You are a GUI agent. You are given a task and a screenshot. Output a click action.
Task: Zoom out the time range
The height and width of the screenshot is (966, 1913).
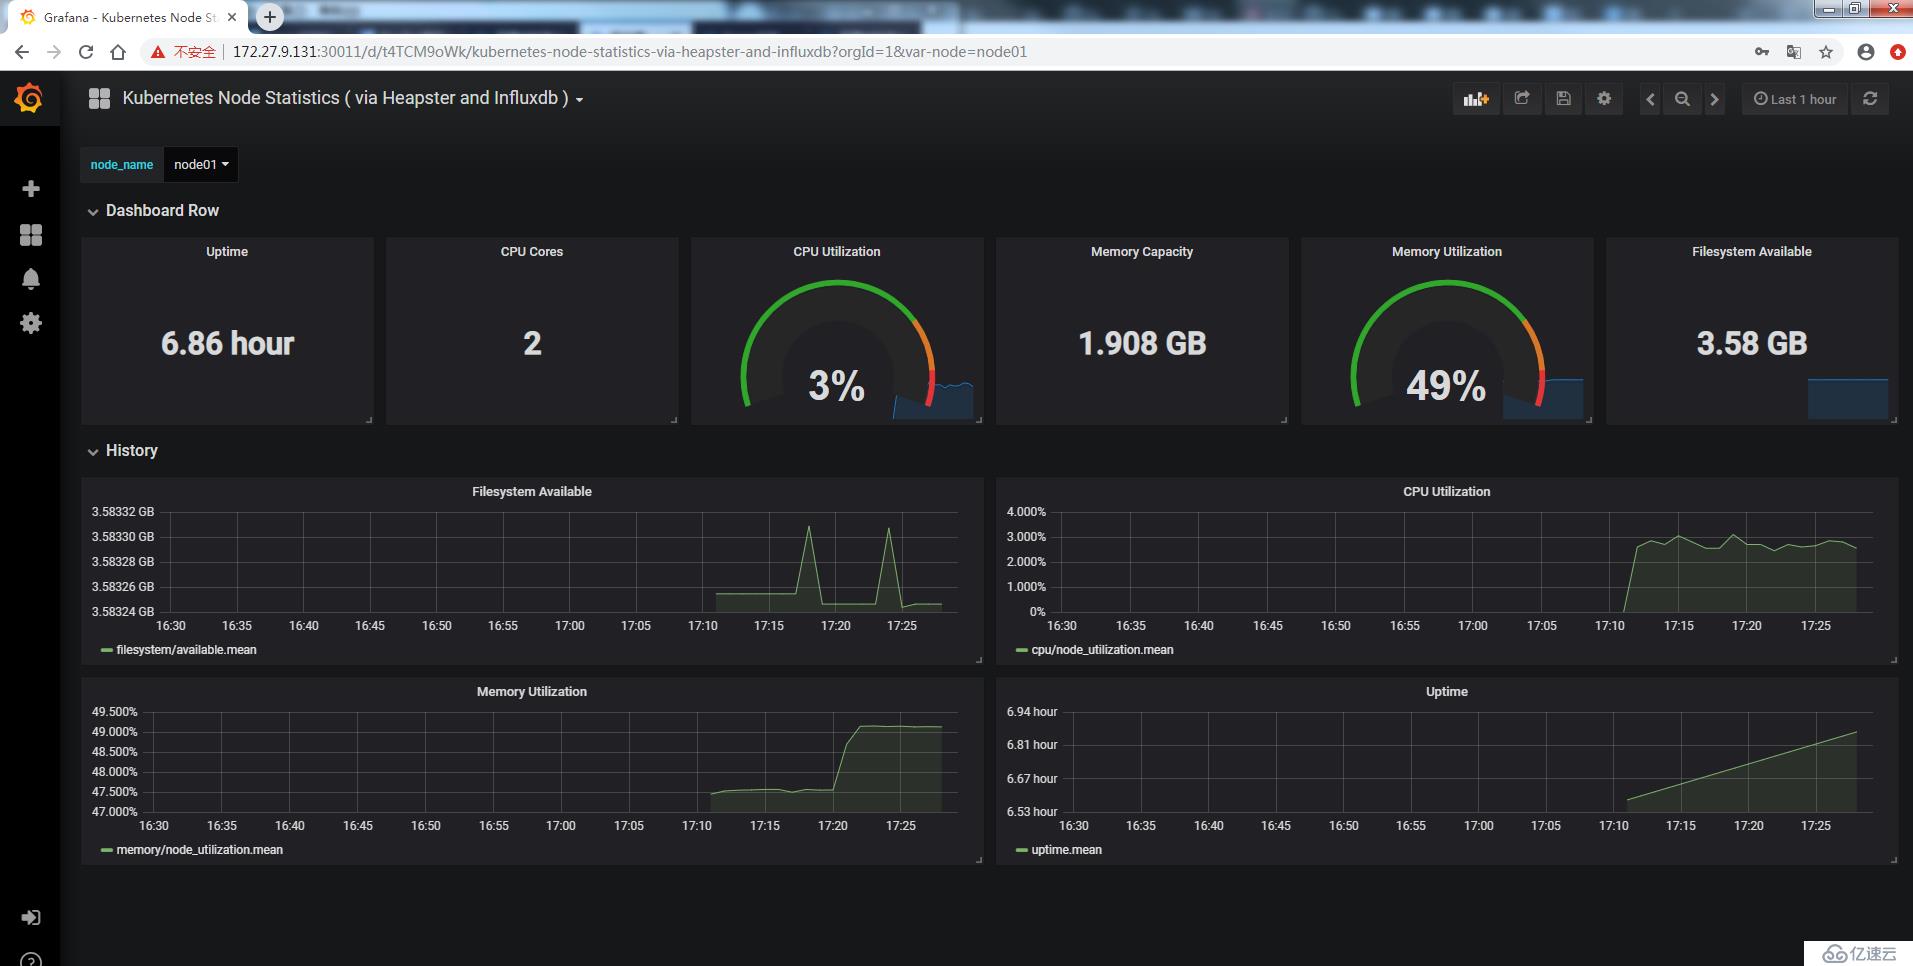[x=1682, y=99]
